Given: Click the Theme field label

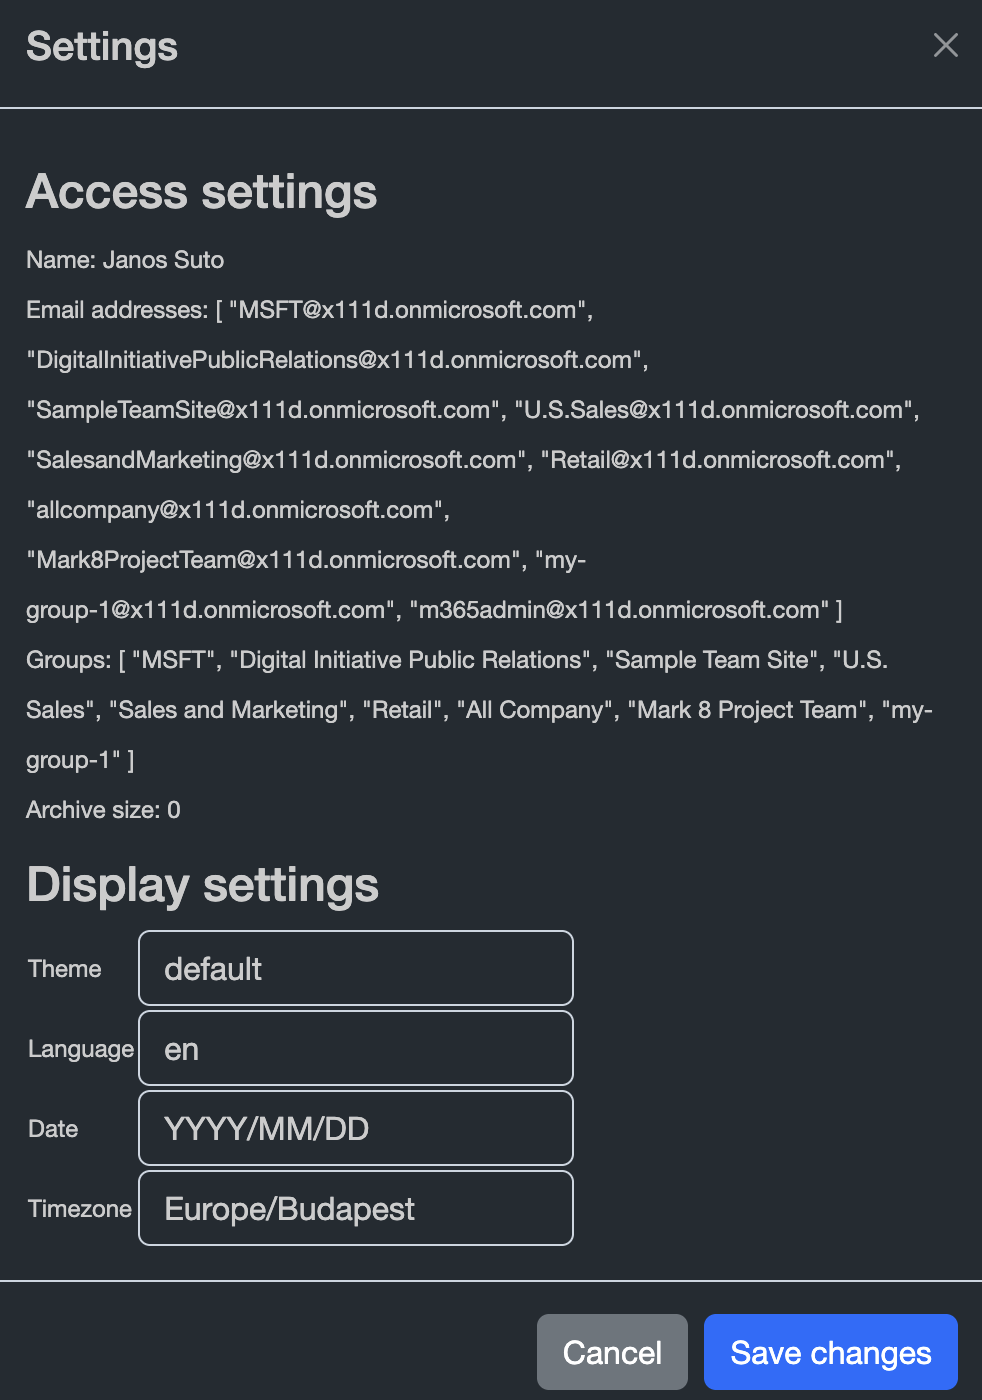Looking at the screenshot, I should pyautogui.click(x=64, y=969).
